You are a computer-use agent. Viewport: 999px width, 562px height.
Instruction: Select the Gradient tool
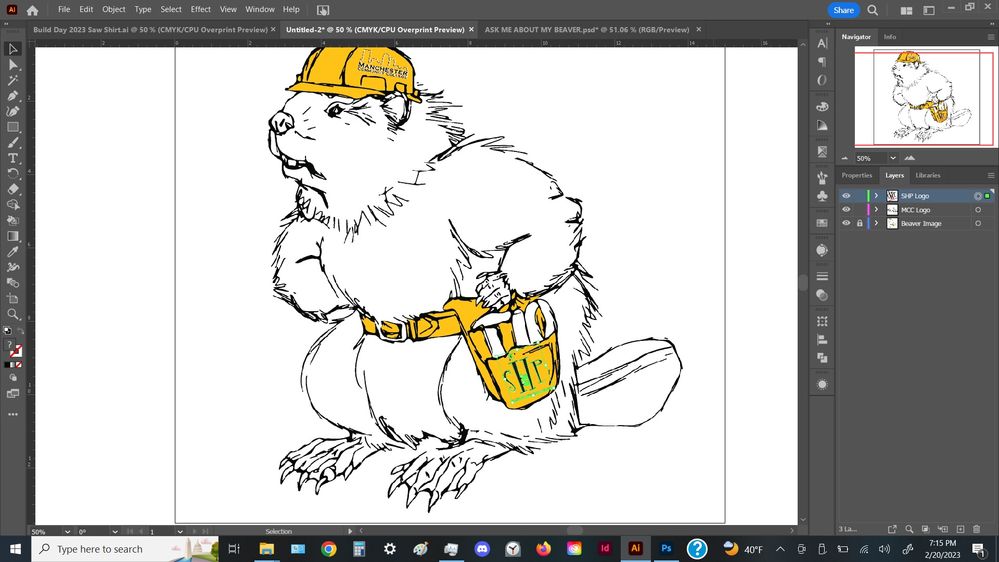pos(13,236)
